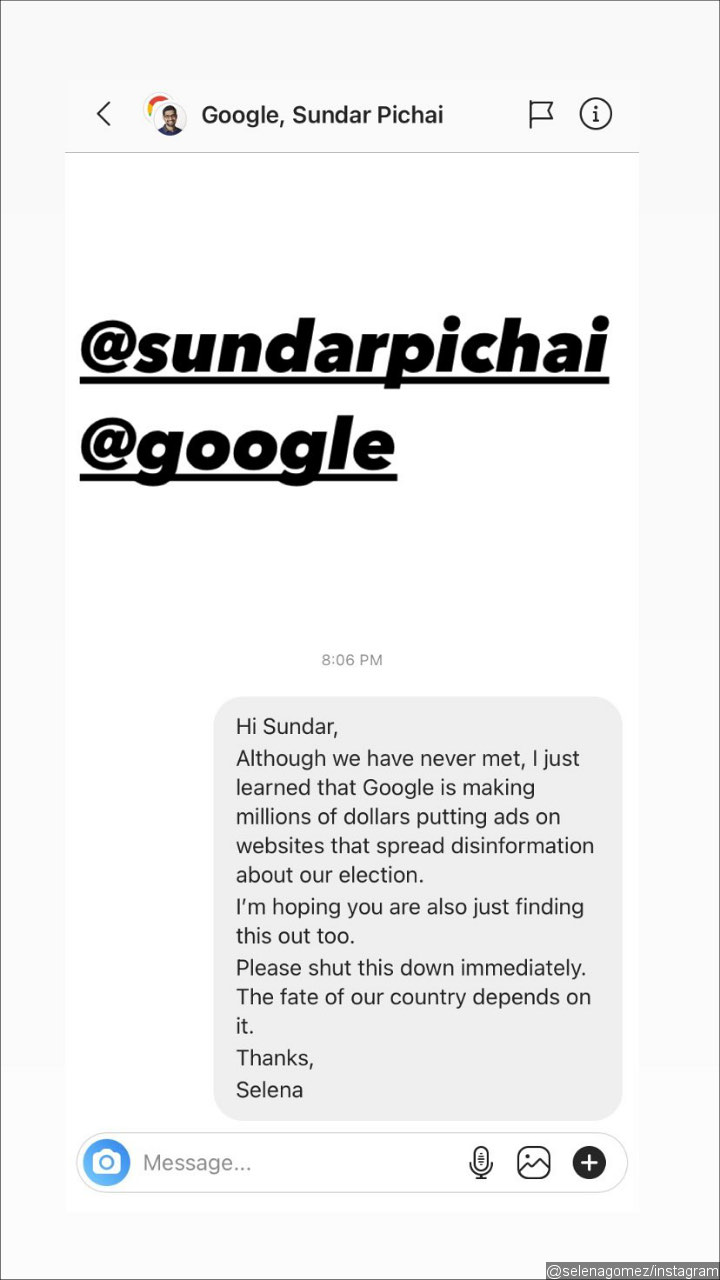
Task: Open the "Google, Sundar Pichai" chat title
Action: 322,115
